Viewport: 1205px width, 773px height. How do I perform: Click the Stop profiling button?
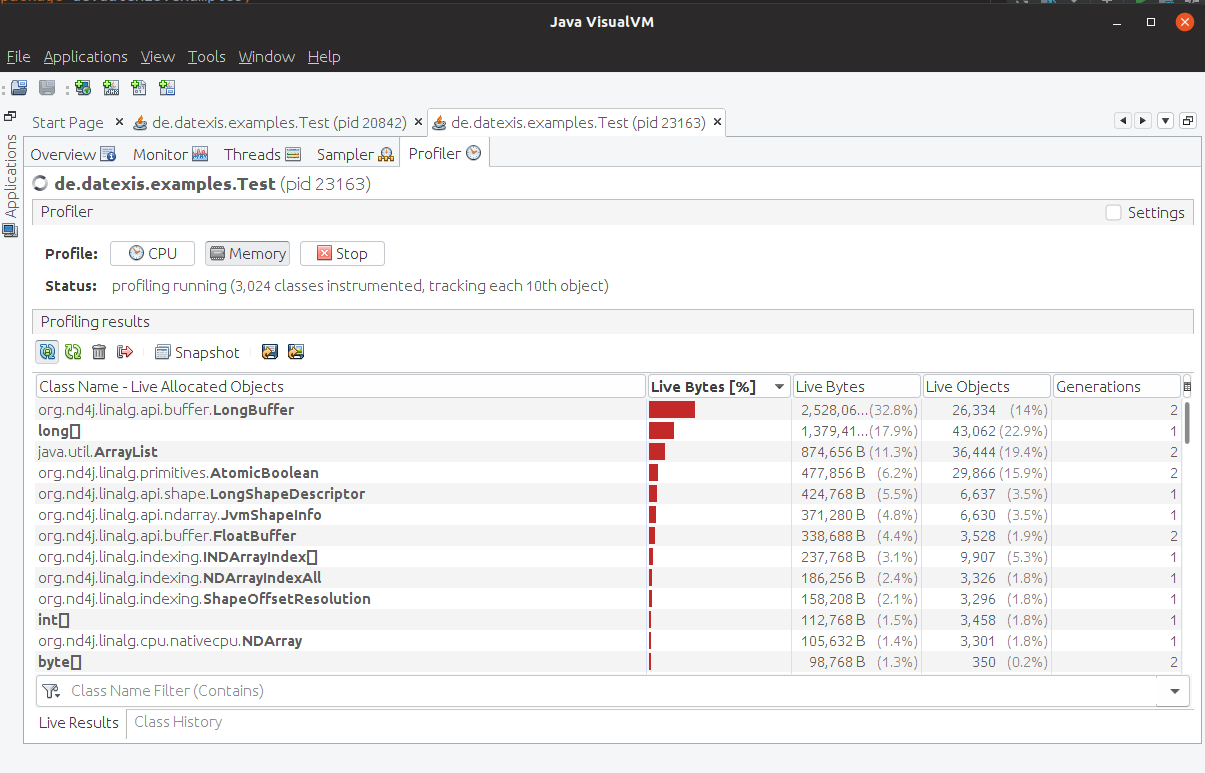click(342, 253)
